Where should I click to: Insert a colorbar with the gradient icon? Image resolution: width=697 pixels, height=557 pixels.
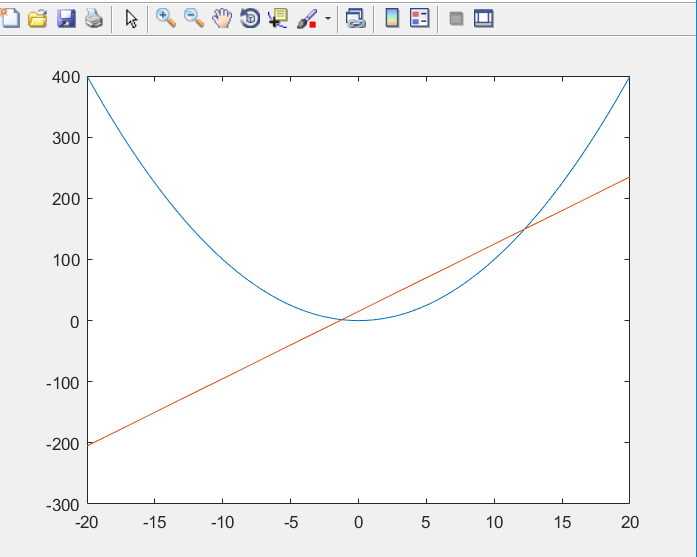[x=392, y=19]
